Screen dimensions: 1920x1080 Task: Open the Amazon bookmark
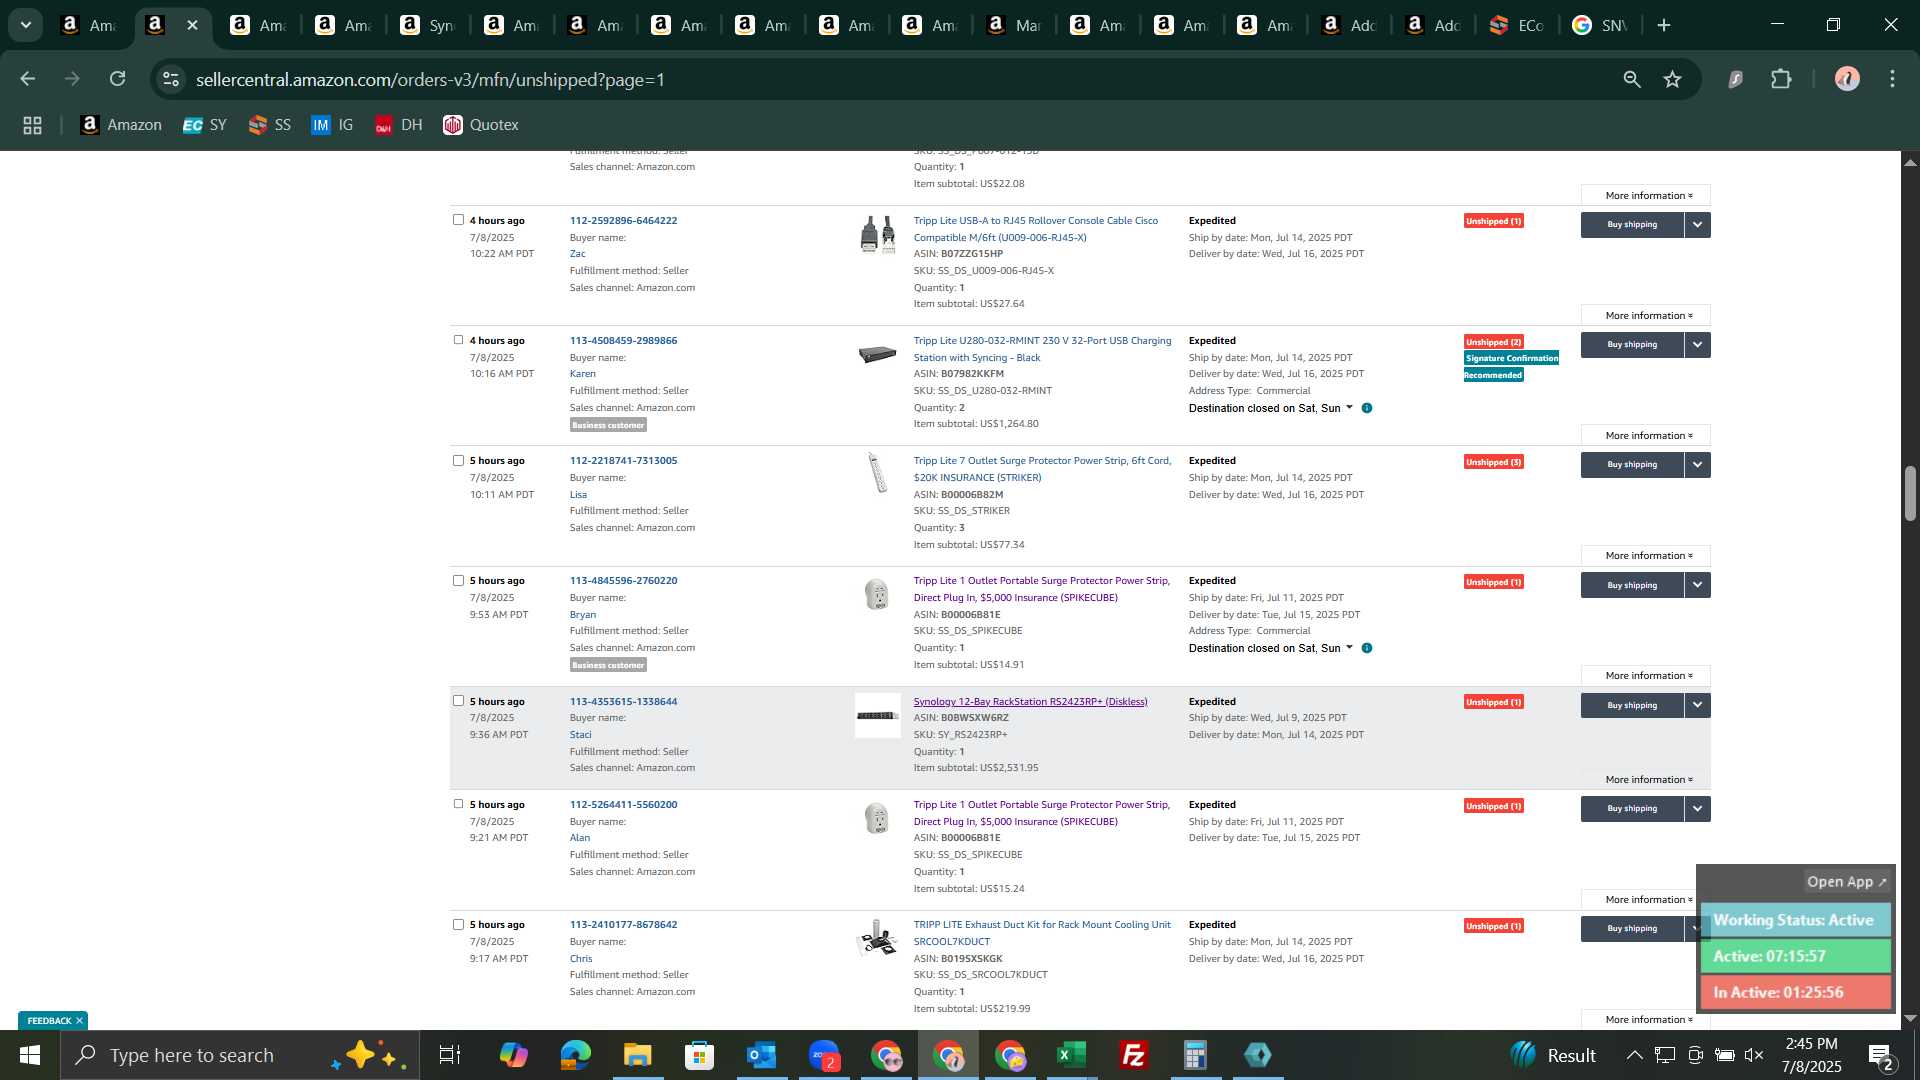coord(121,125)
